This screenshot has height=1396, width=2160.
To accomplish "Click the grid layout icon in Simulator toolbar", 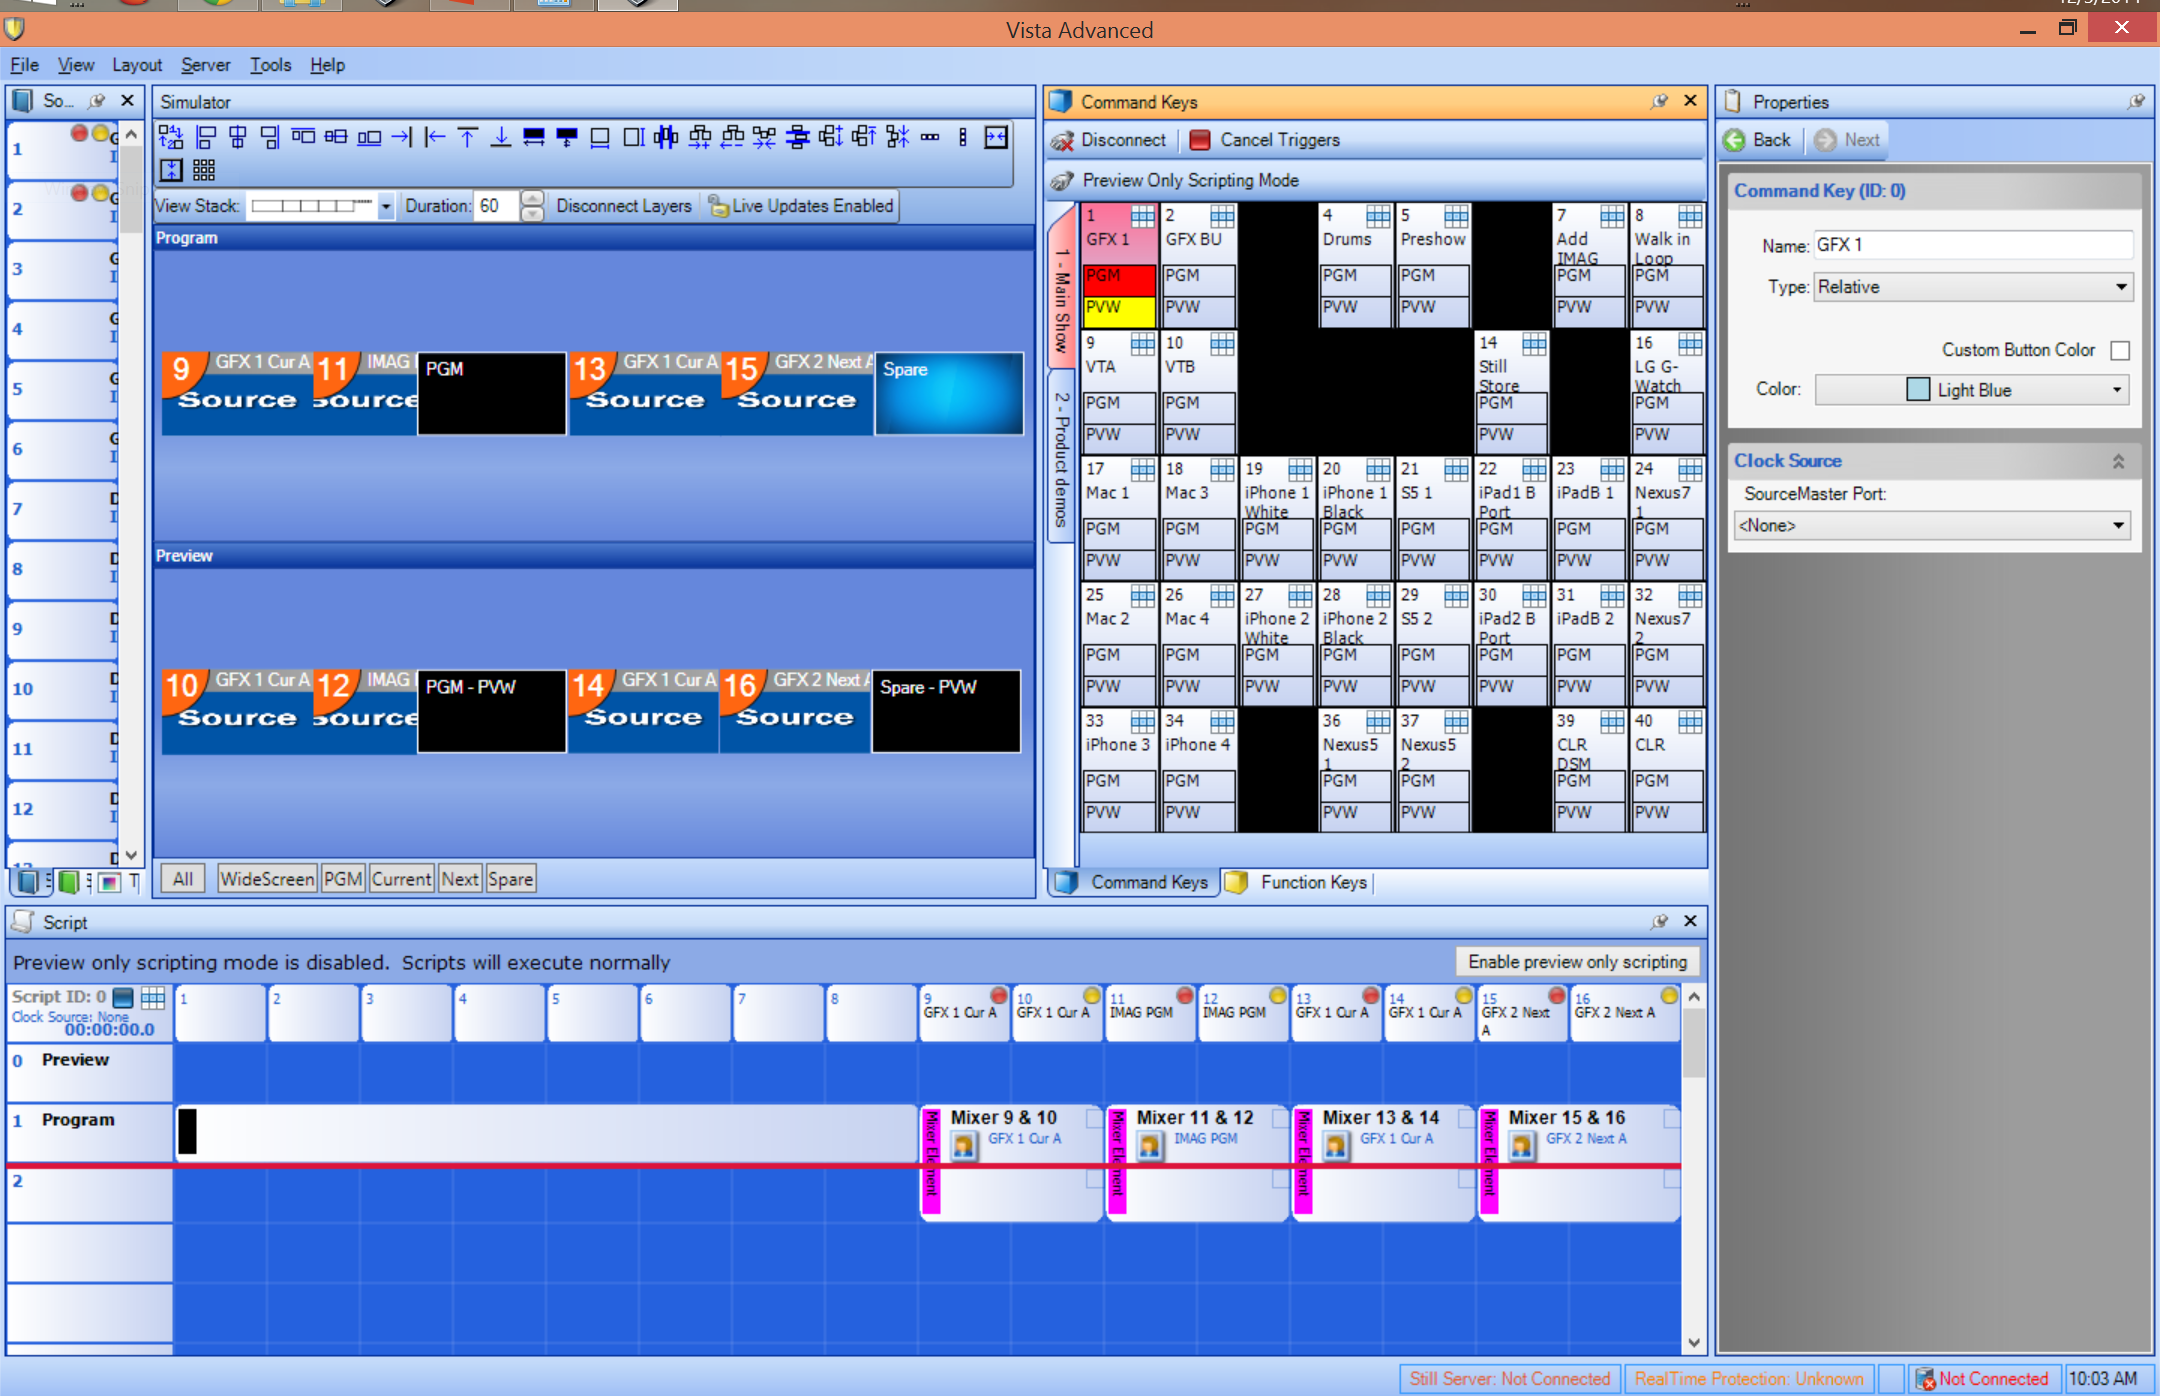I will click(x=204, y=170).
